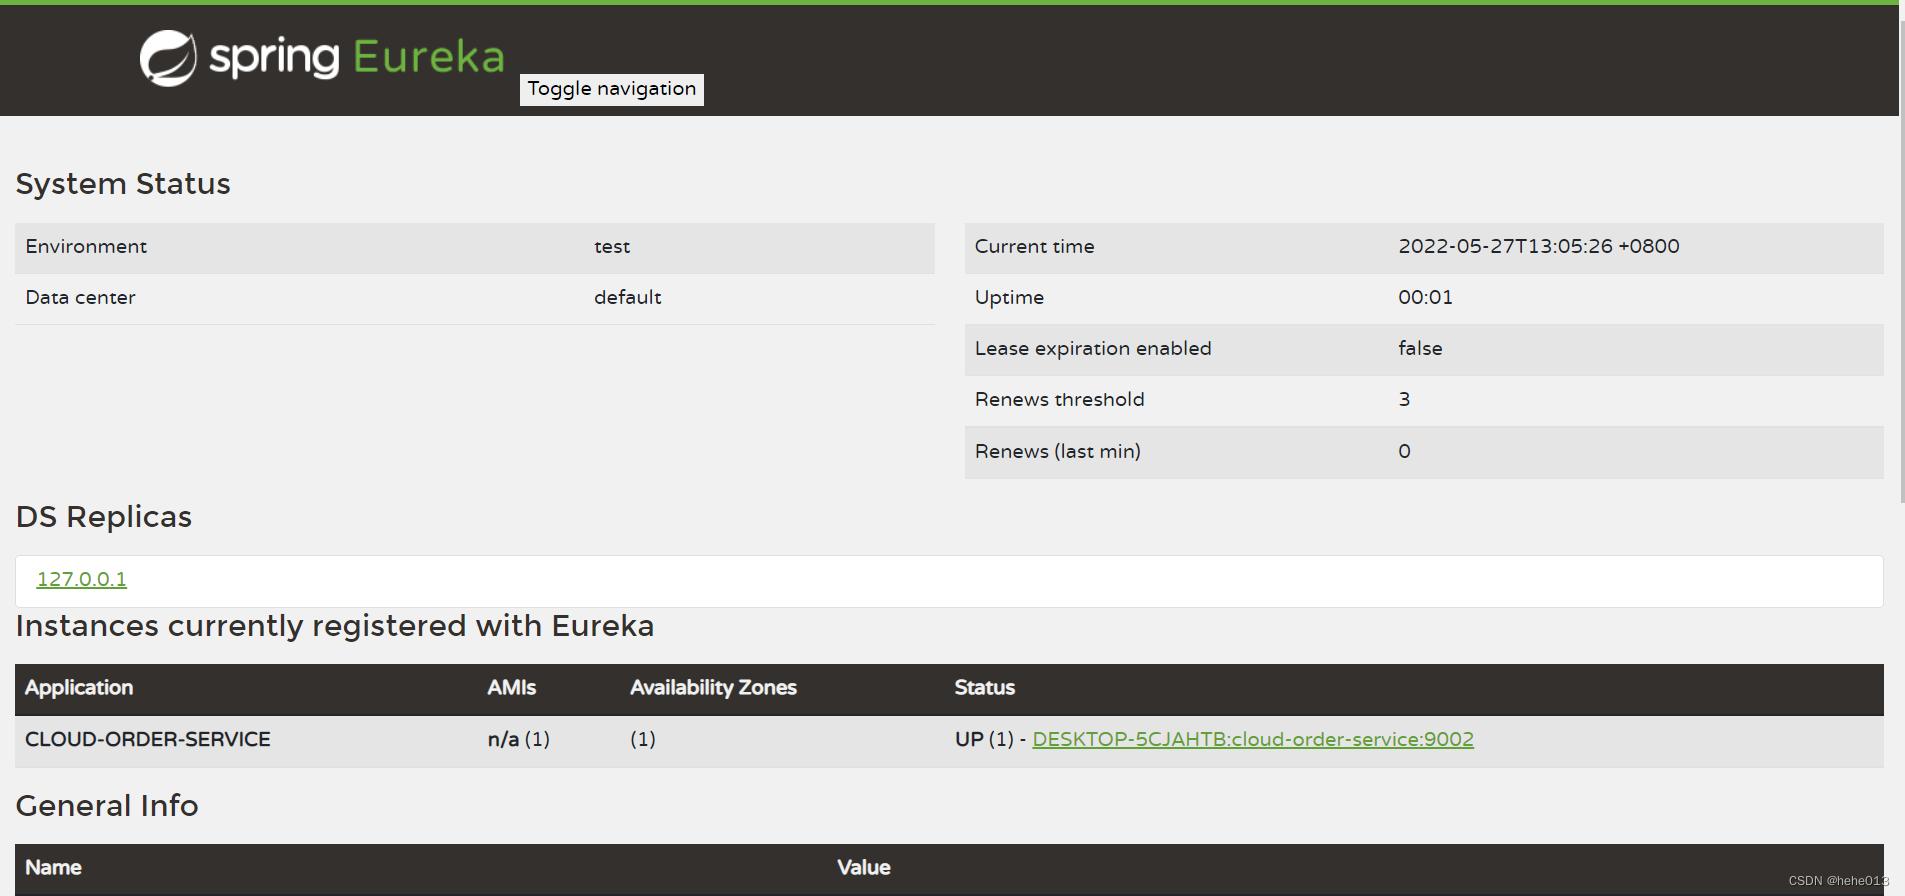Select the uptime value 00:01

(1426, 298)
